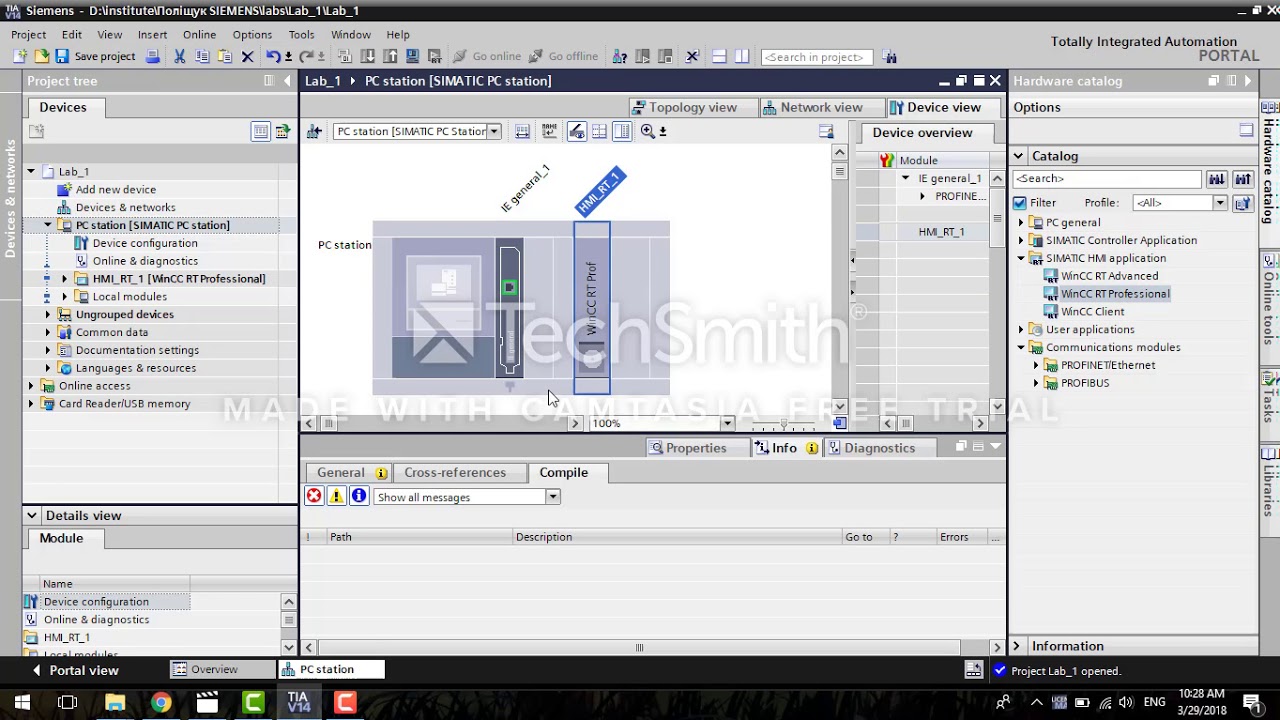Click the Search in project input field
This screenshot has height=720, width=1280.
[816, 57]
